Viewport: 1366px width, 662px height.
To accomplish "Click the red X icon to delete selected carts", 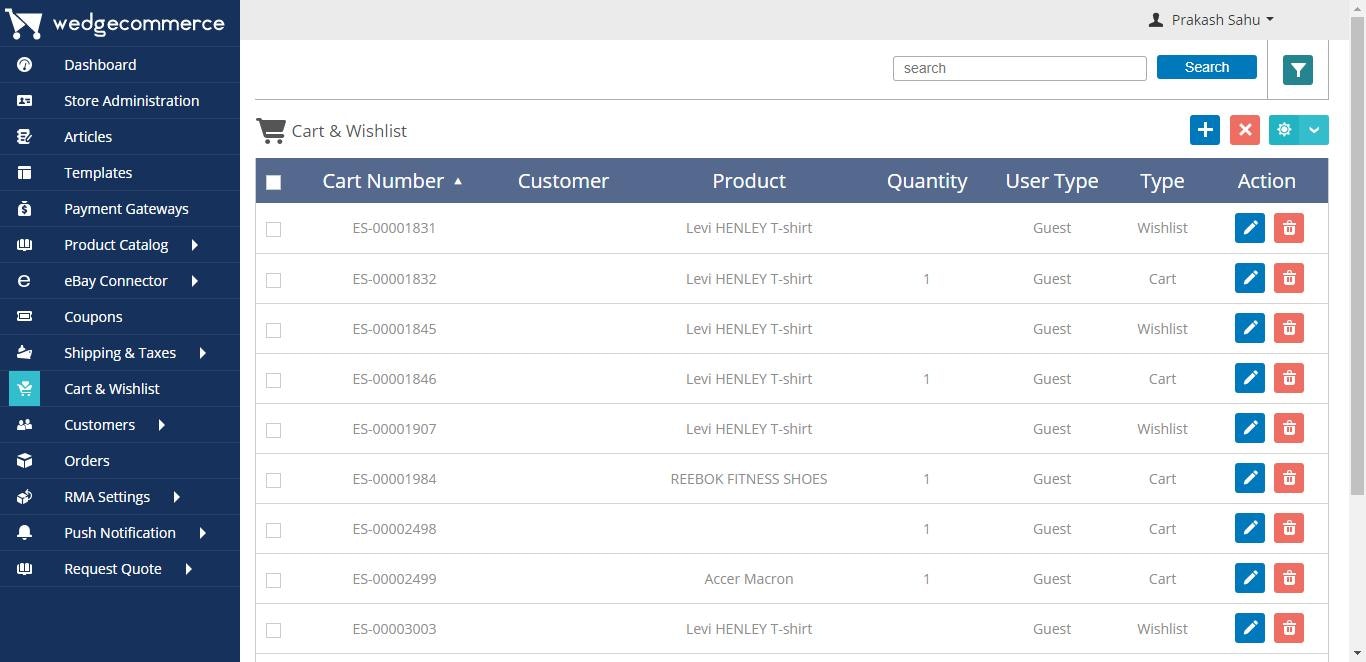I will pyautogui.click(x=1245, y=130).
